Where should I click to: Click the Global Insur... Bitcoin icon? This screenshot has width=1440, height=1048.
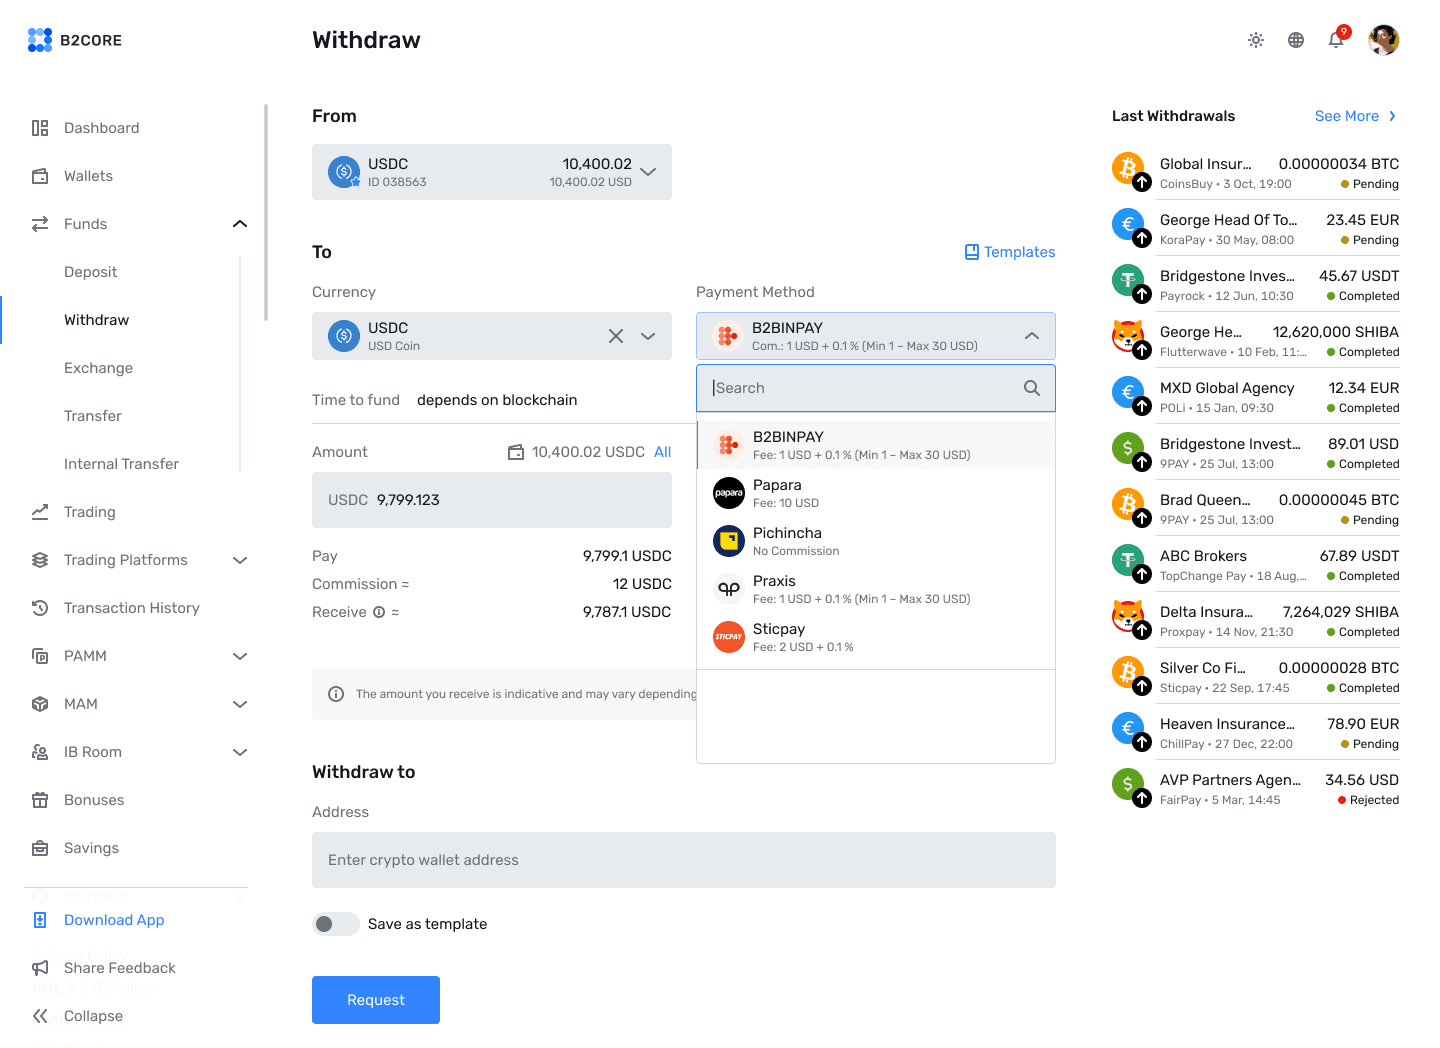pos(1128,168)
